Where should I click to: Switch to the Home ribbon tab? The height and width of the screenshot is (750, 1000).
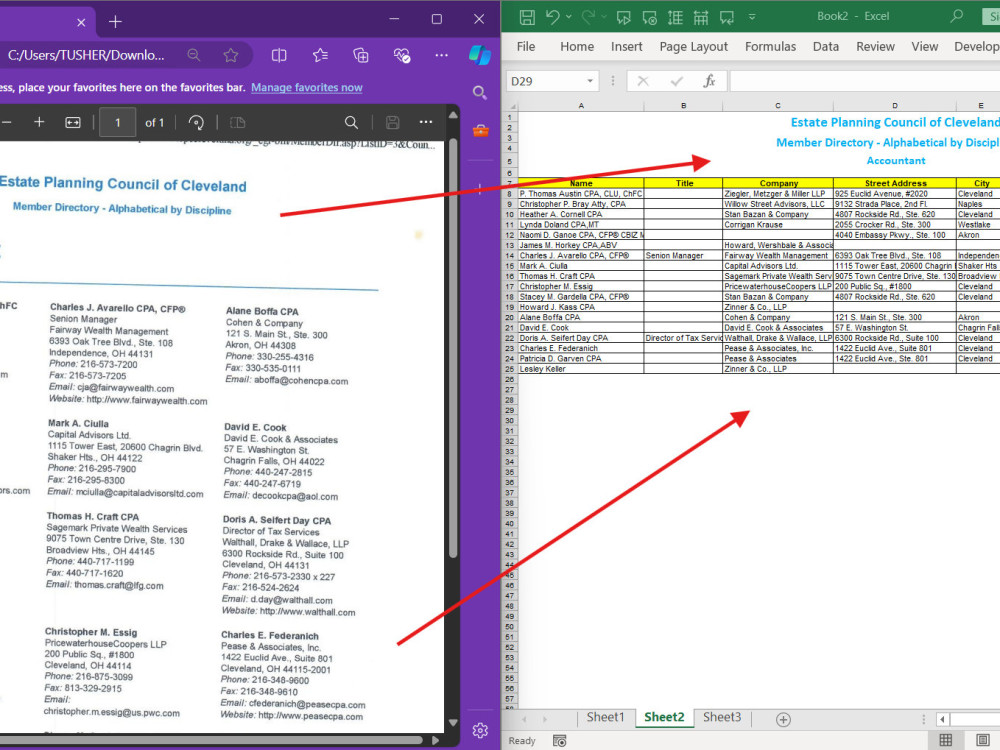pyautogui.click(x=577, y=47)
